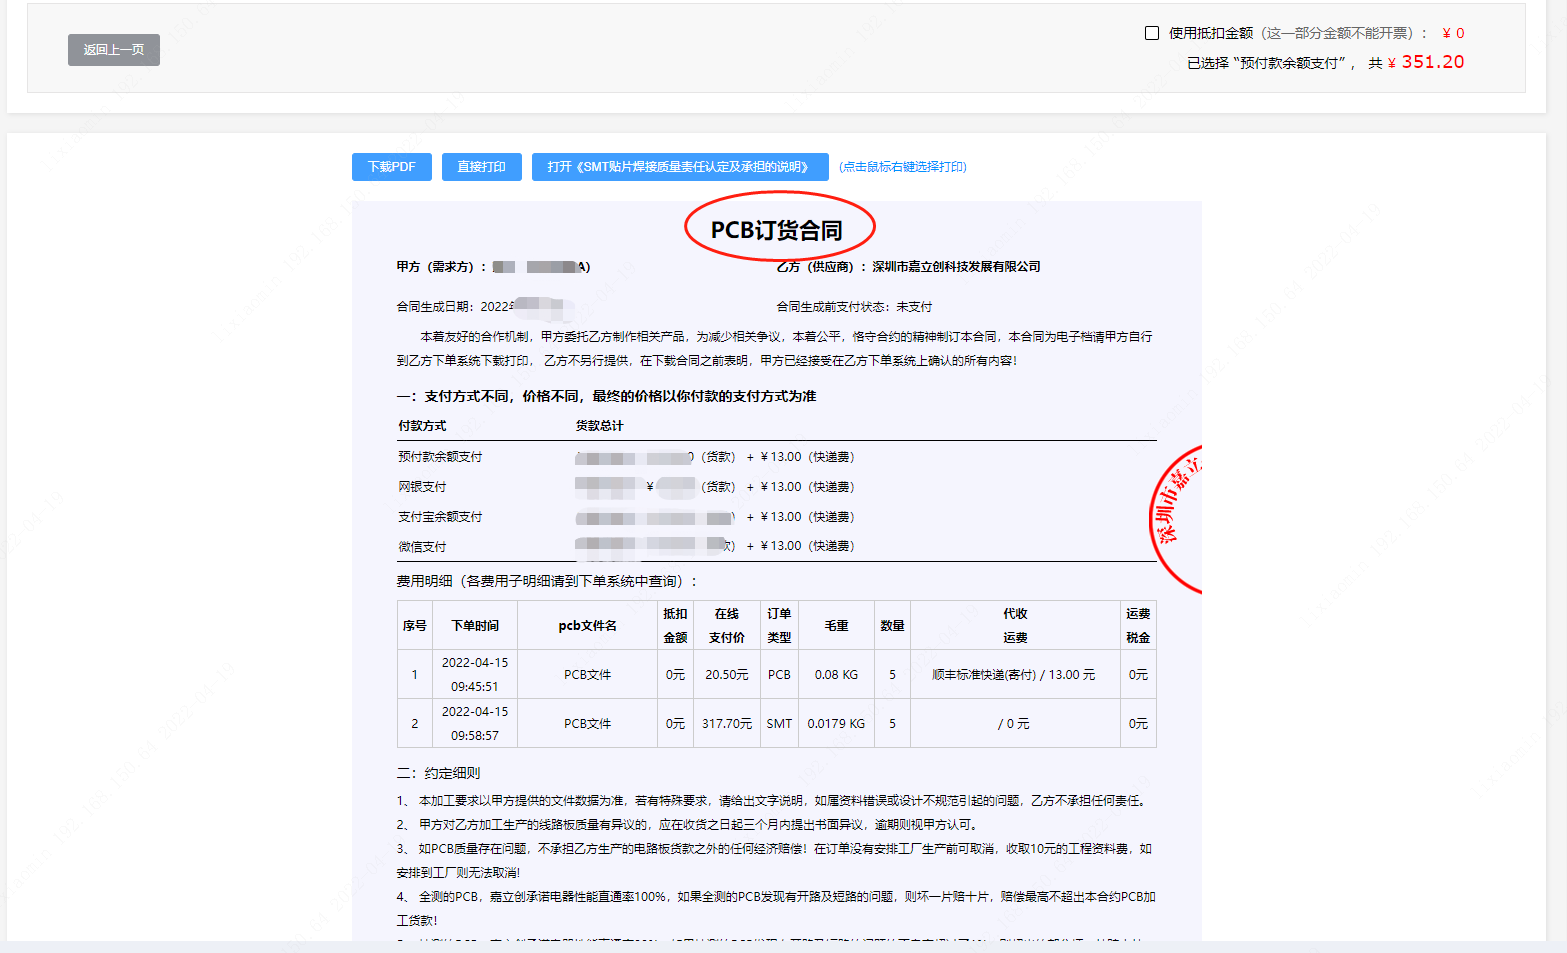The image size is (1567, 953).
Task: Click the 点击鼠标右键选择打印 hint text
Action: click(902, 167)
